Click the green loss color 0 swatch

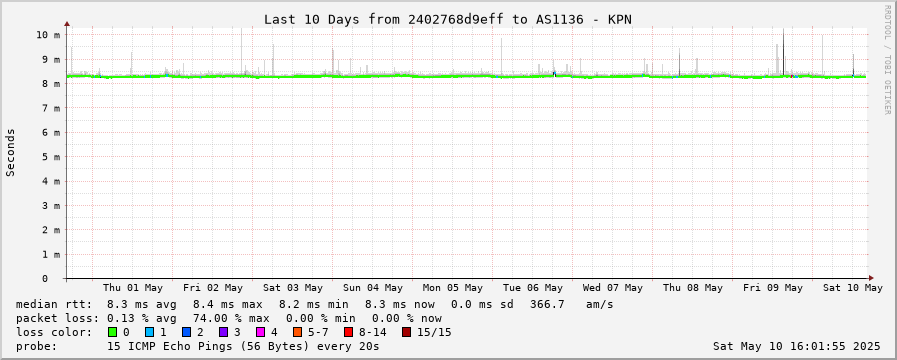tap(112, 332)
